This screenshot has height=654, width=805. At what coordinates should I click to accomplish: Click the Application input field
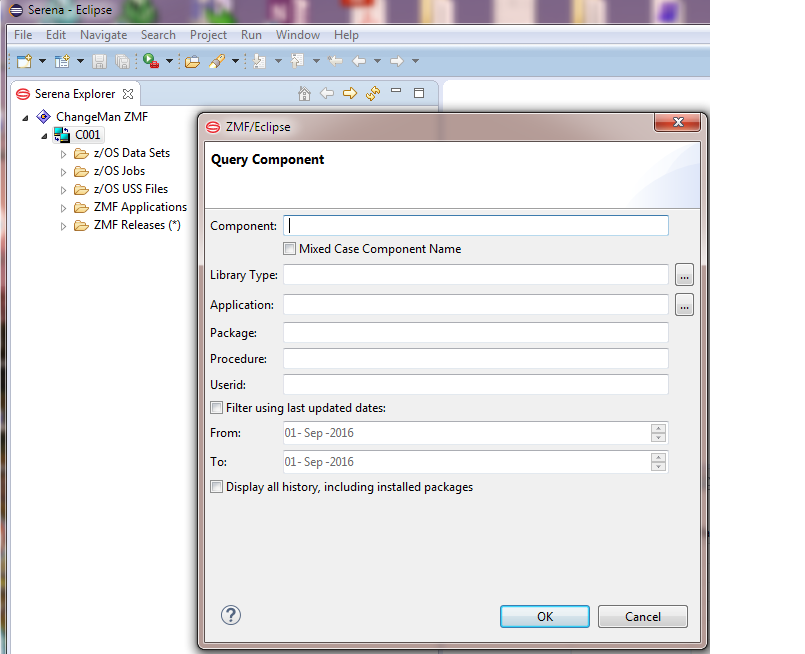pos(476,304)
